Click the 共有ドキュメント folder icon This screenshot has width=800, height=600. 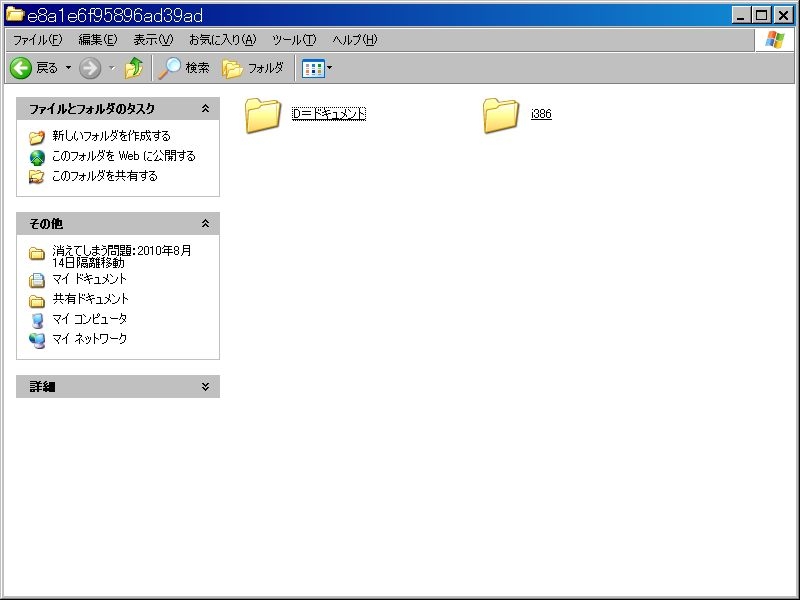(37, 301)
